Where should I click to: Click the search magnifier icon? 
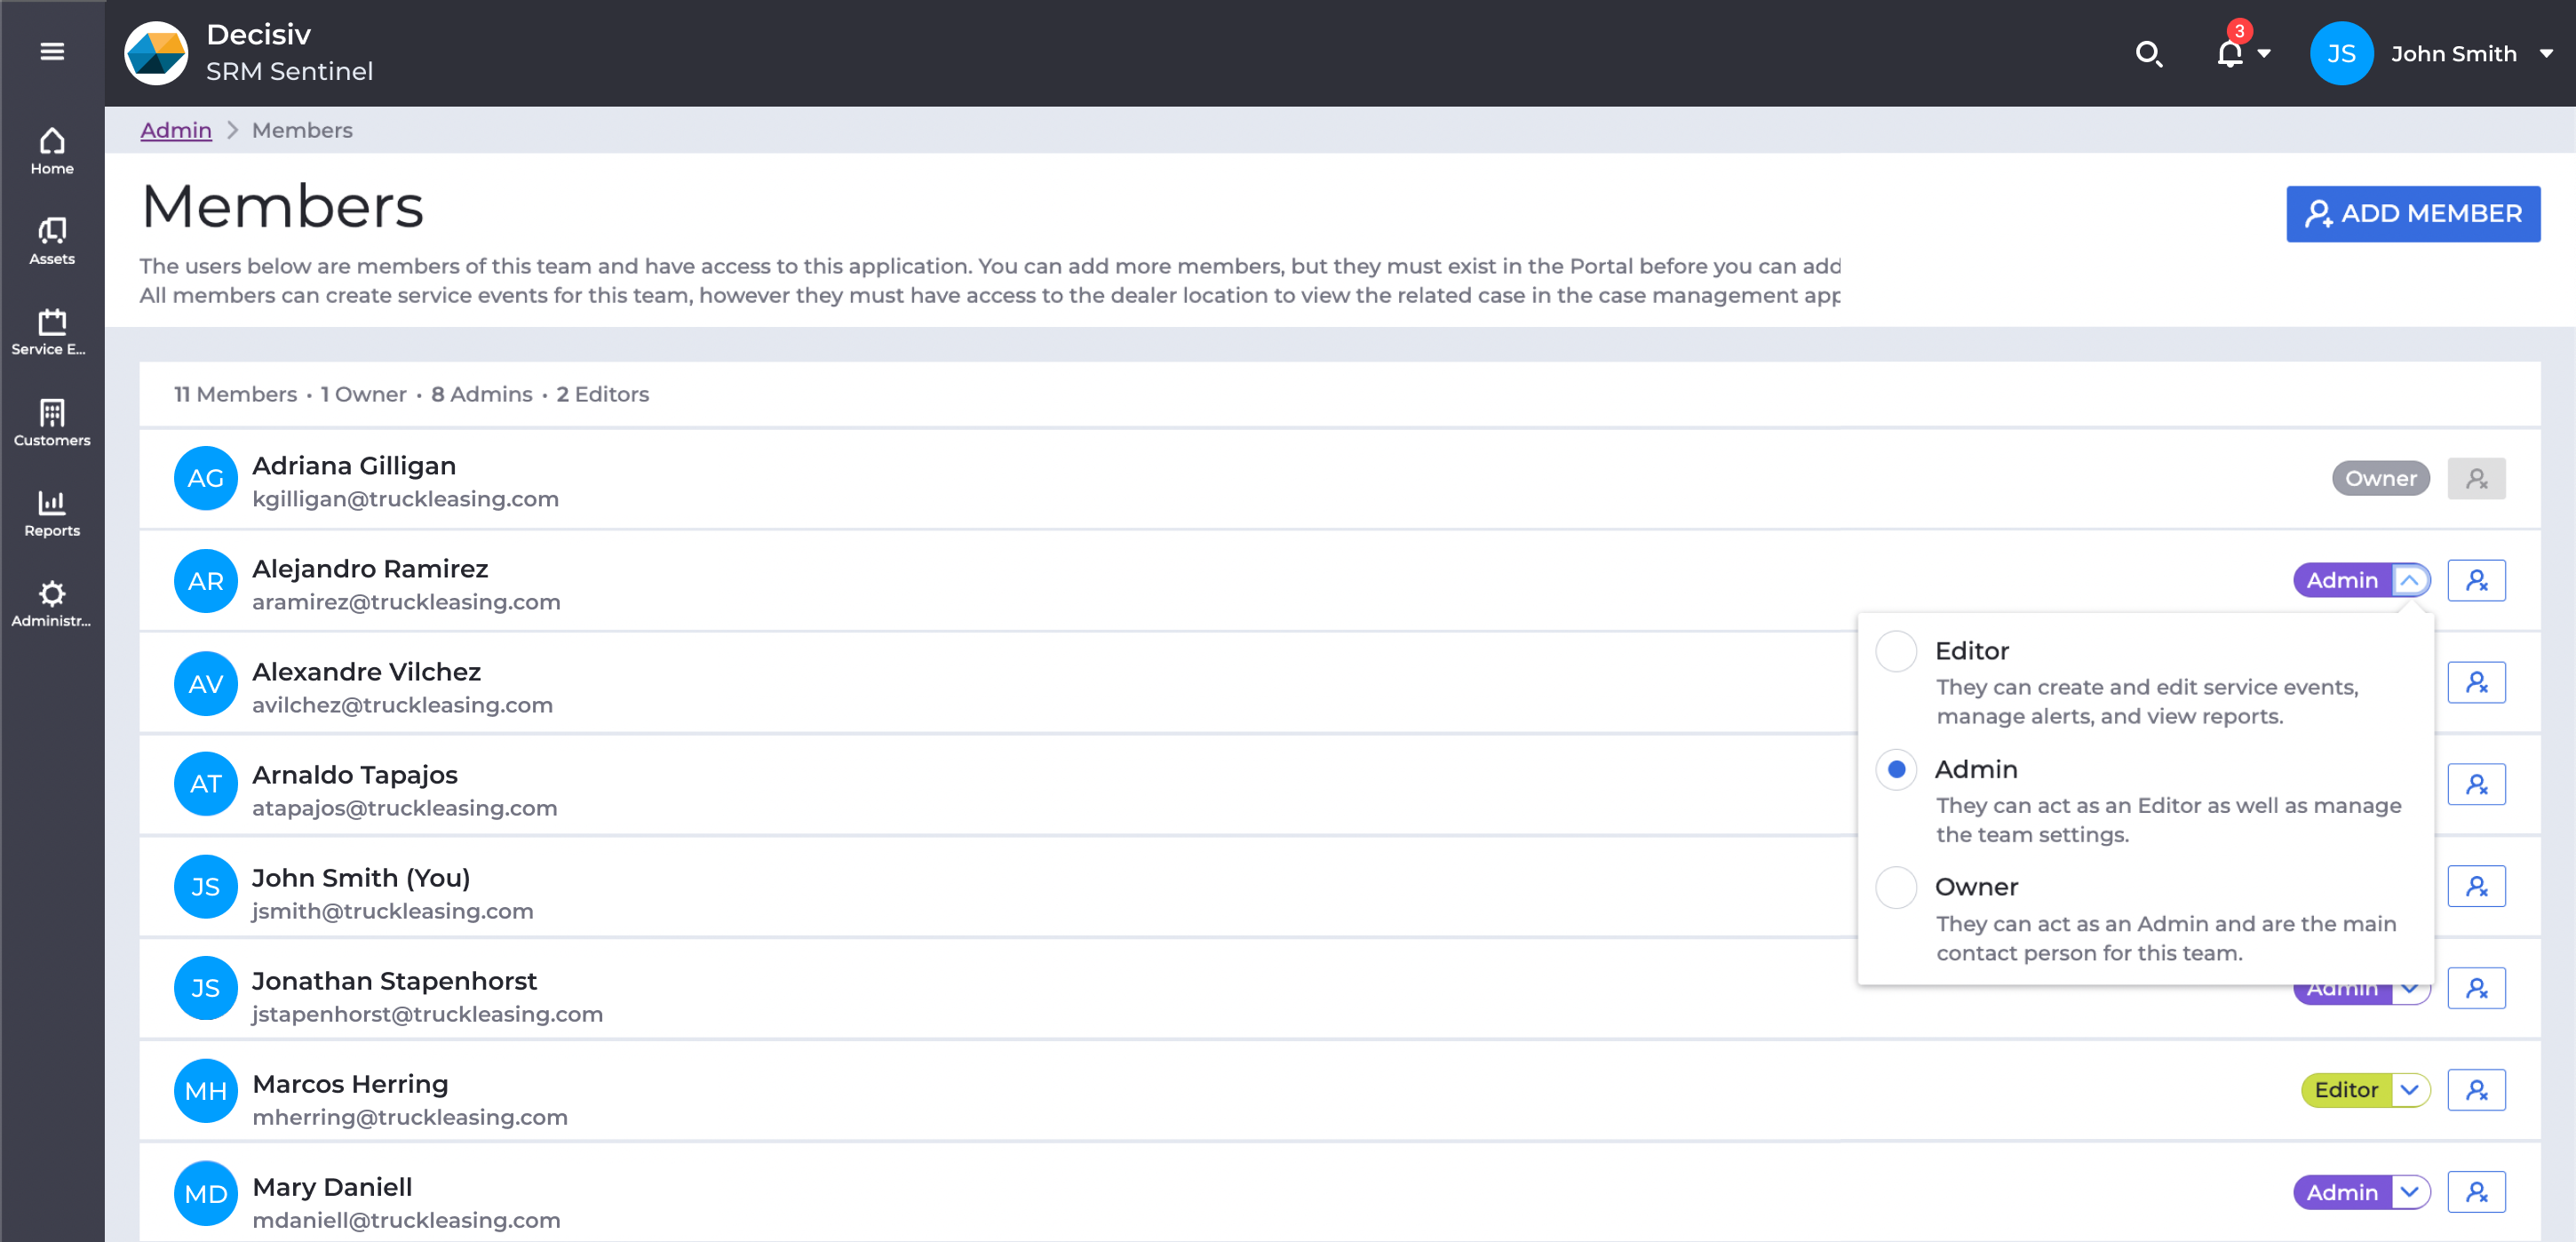2148,53
